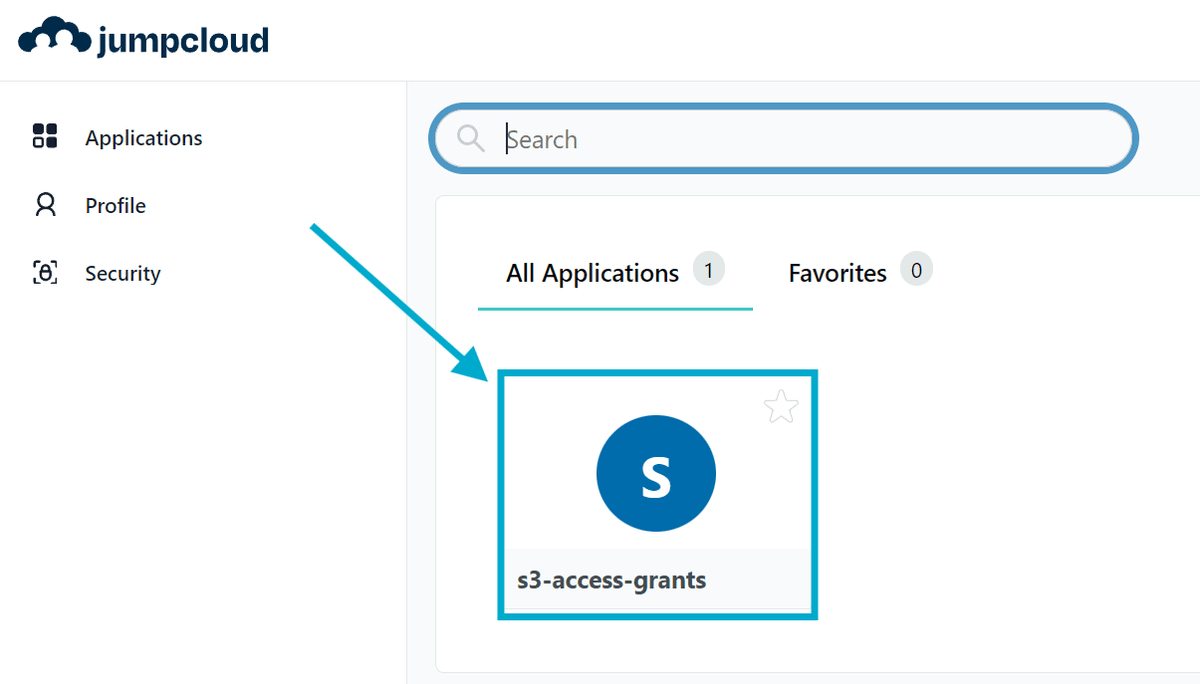The image size is (1200, 684).
Task: Open Security via its shield icon
Action: pos(44,272)
